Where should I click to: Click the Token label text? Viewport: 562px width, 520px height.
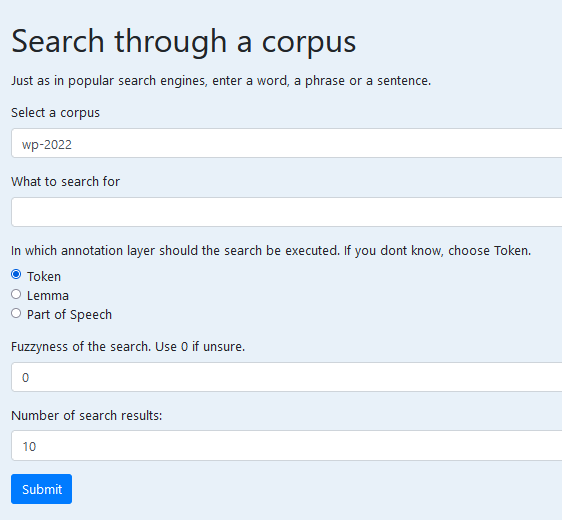pos(44,277)
